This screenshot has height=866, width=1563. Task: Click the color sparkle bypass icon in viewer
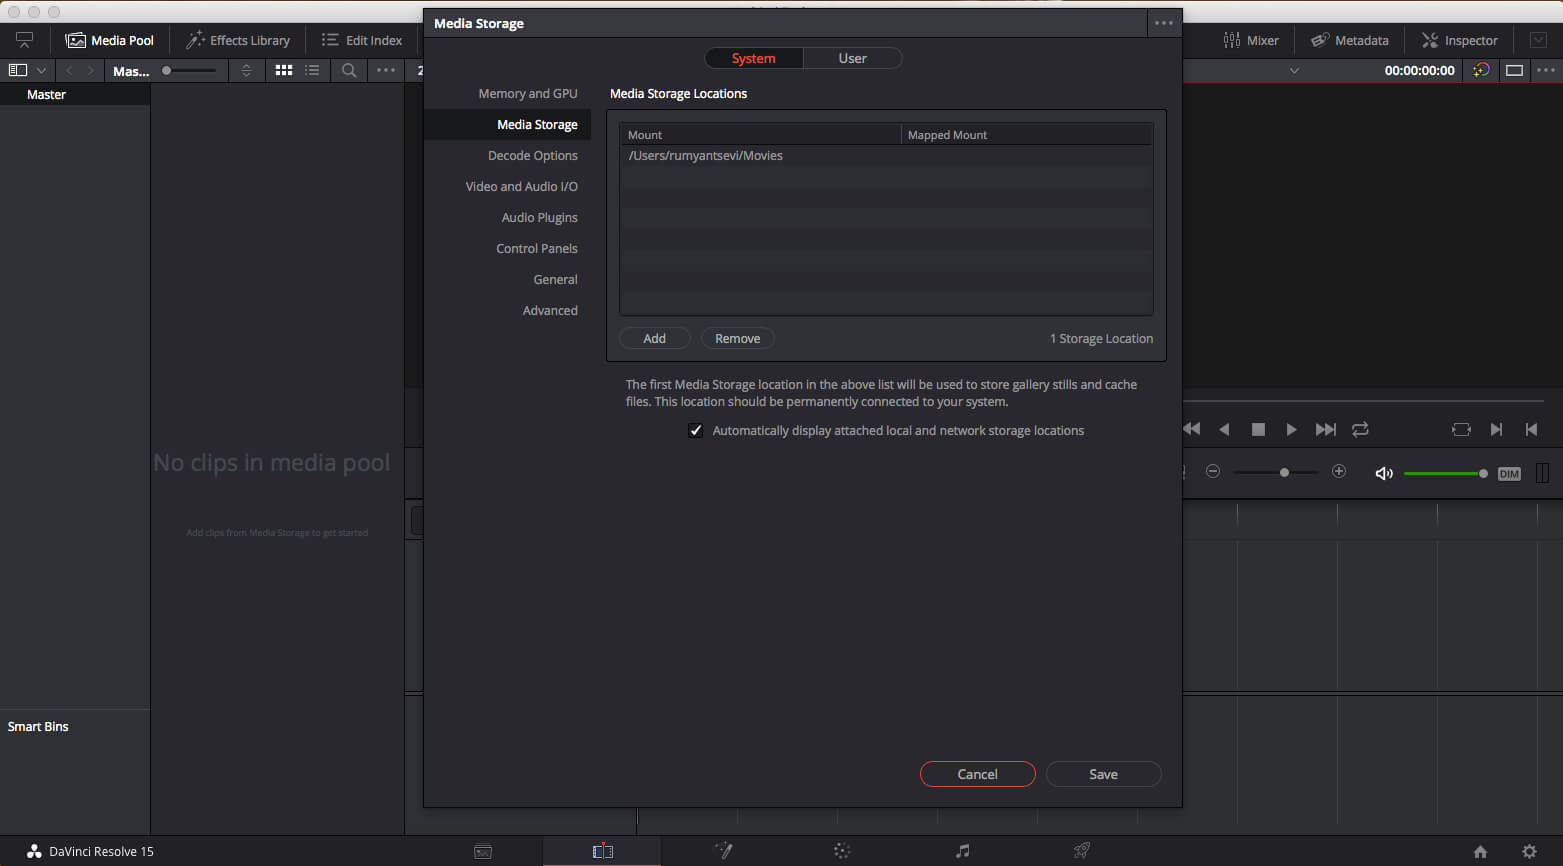coord(1481,70)
